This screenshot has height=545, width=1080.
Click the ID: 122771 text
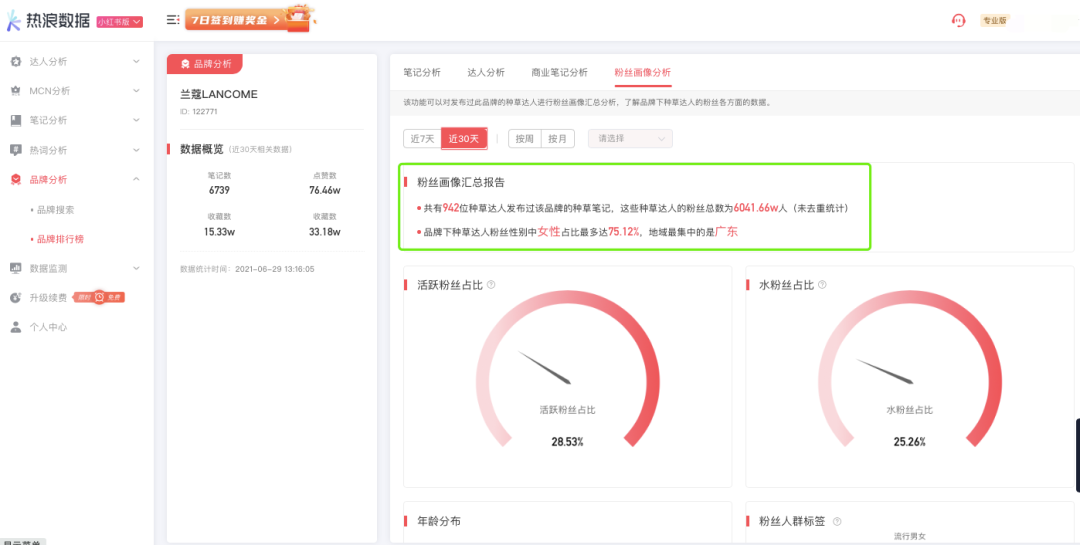coord(198,112)
